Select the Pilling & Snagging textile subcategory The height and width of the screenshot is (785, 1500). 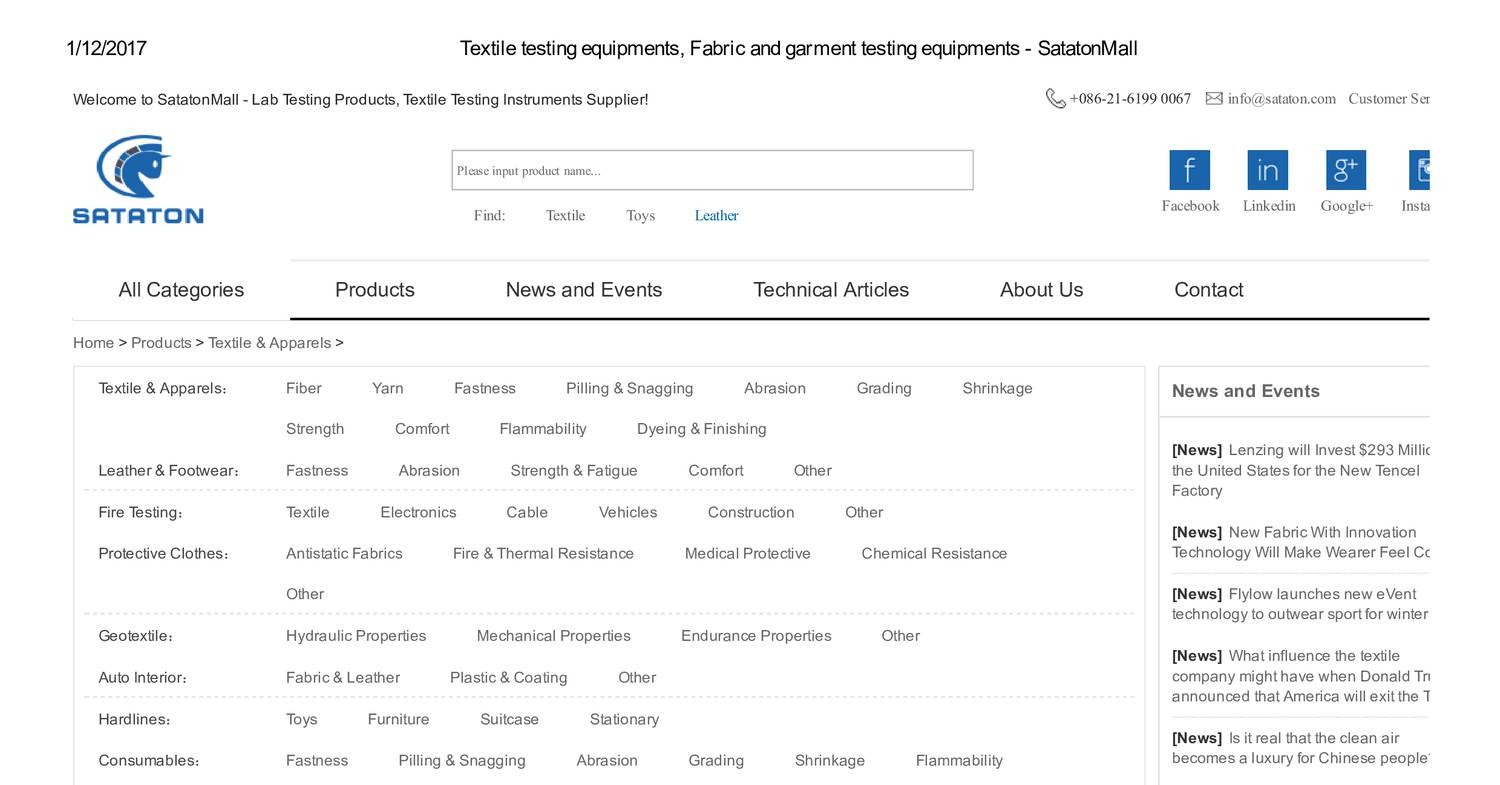tap(629, 388)
